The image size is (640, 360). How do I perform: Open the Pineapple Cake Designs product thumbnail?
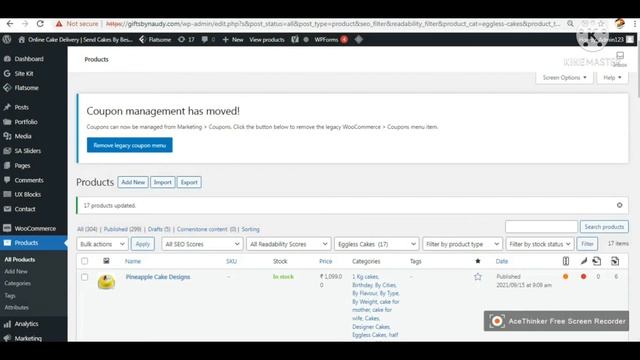106,282
